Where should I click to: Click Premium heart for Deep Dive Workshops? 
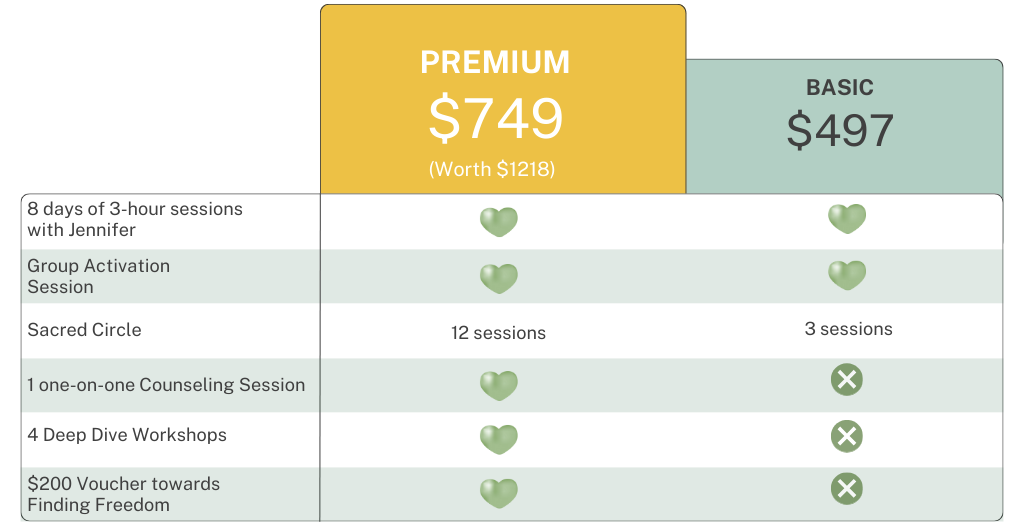click(499, 439)
